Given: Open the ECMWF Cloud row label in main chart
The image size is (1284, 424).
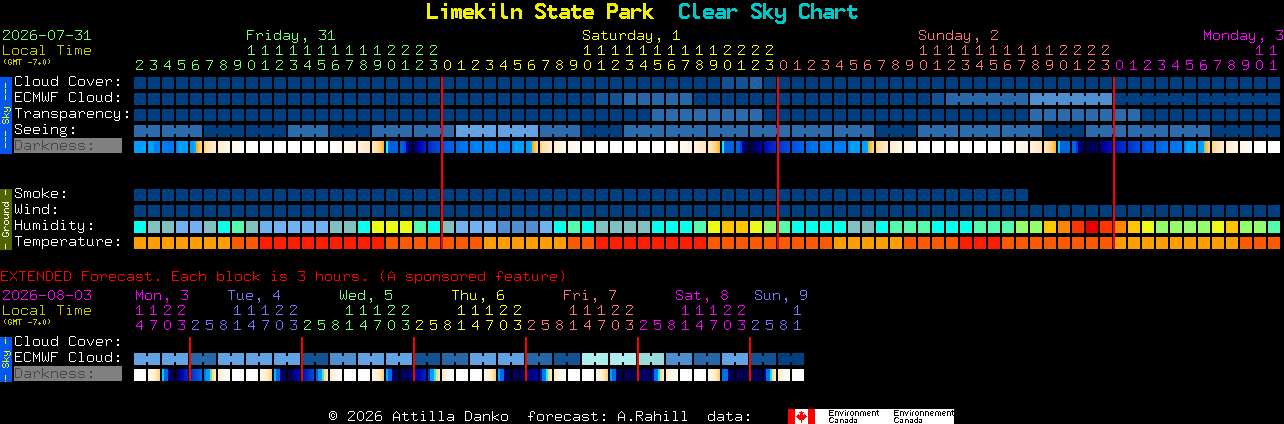Looking at the screenshot, I should 68,98.
